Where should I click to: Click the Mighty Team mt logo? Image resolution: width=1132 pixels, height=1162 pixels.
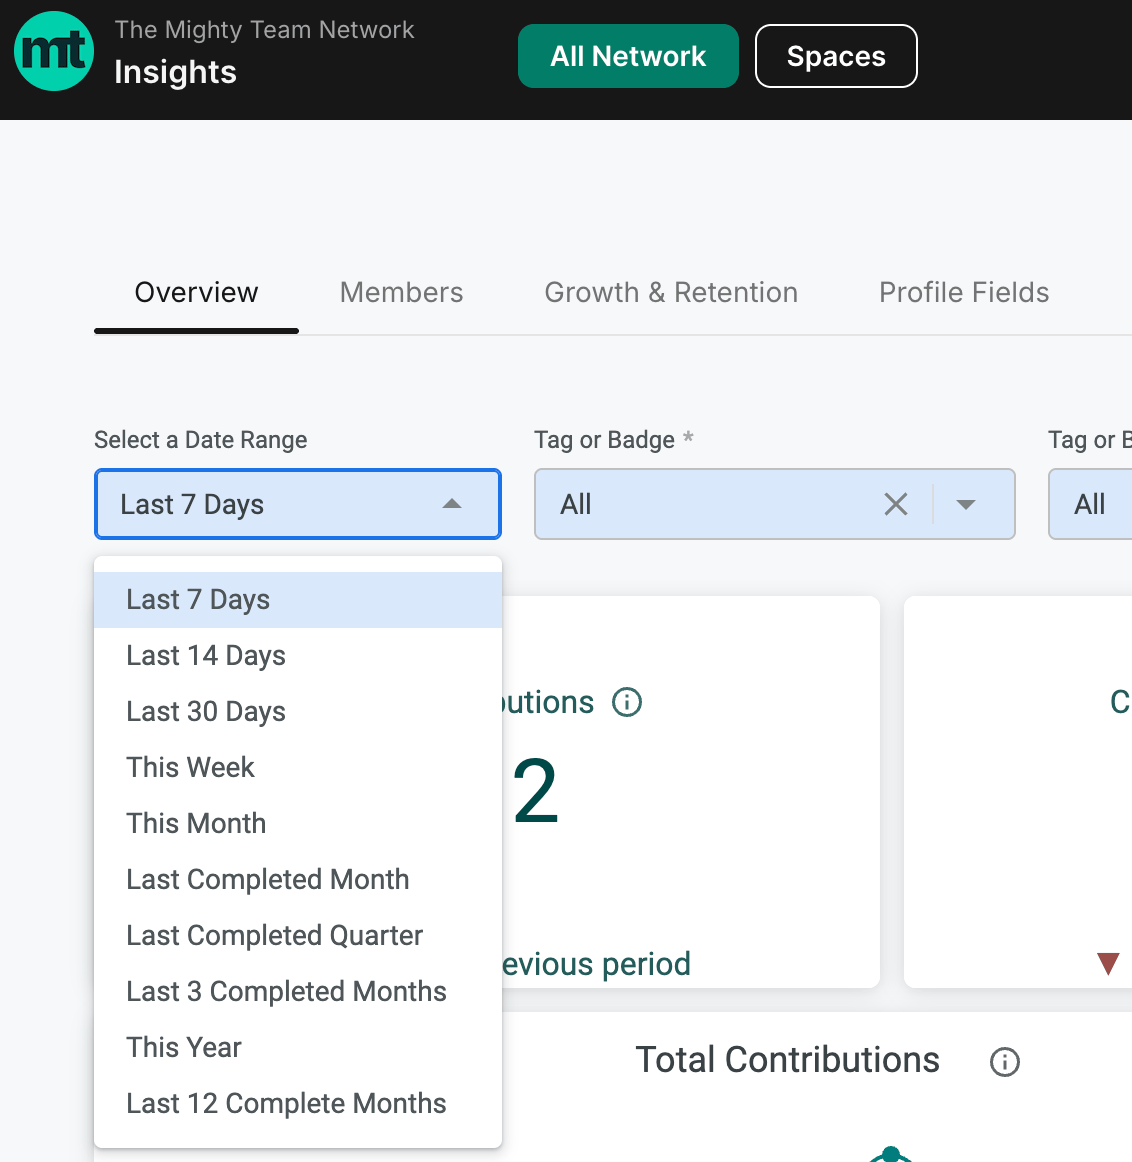pyautogui.click(x=54, y=51)
